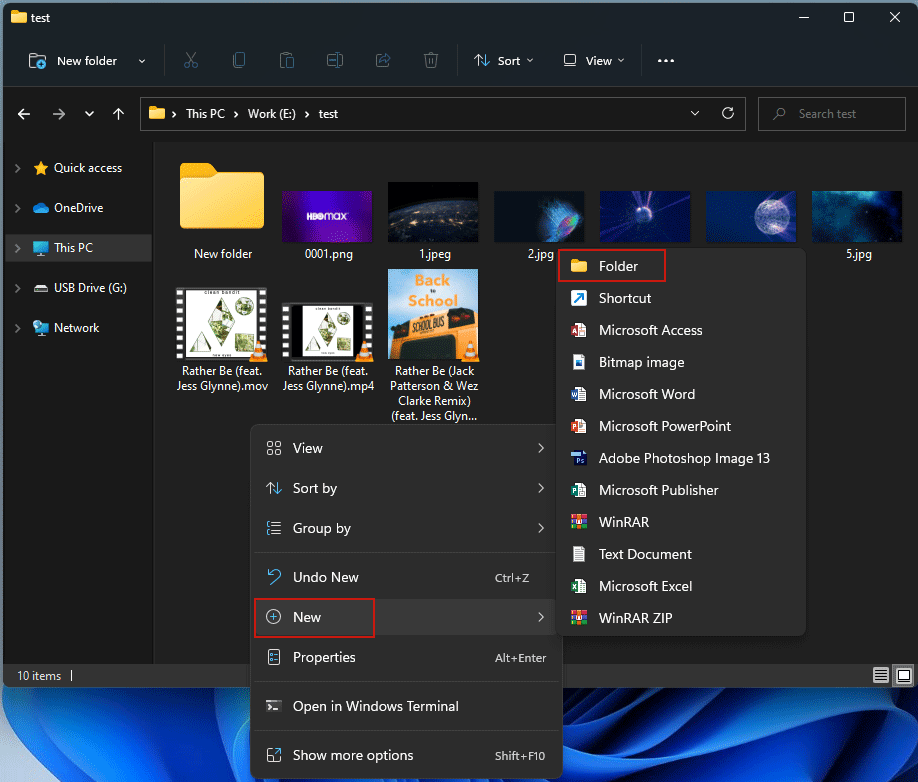The height and width of the screenshot is (782, 918).
Task: Choose Undo New in context menu
Action: 405,577
